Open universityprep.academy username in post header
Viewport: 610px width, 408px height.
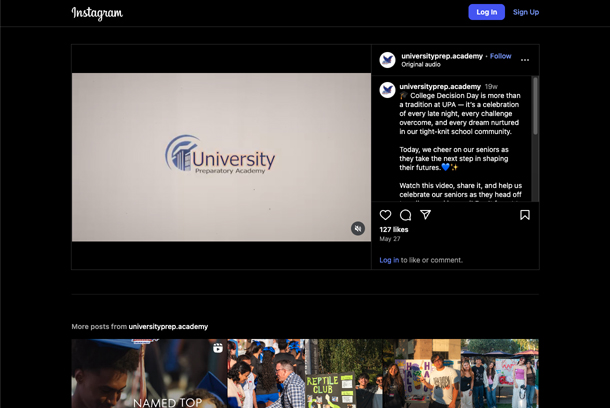442,56
